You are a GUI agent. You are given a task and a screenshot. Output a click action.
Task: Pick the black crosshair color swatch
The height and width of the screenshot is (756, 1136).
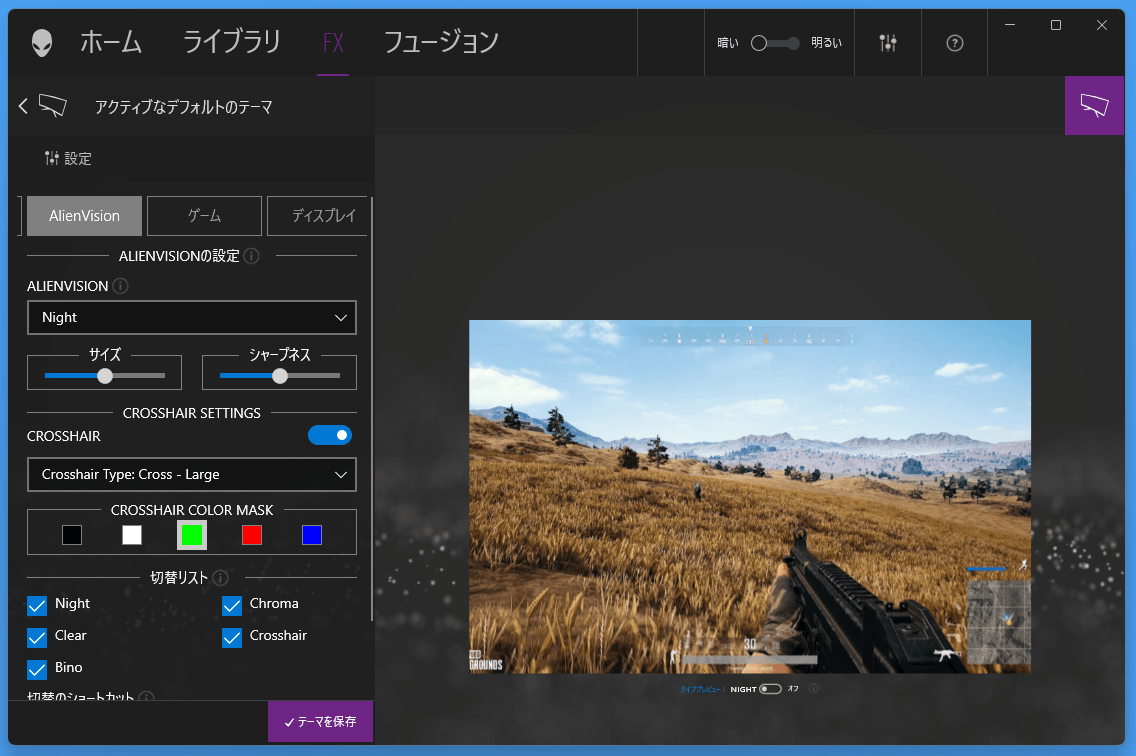[72, 535]
